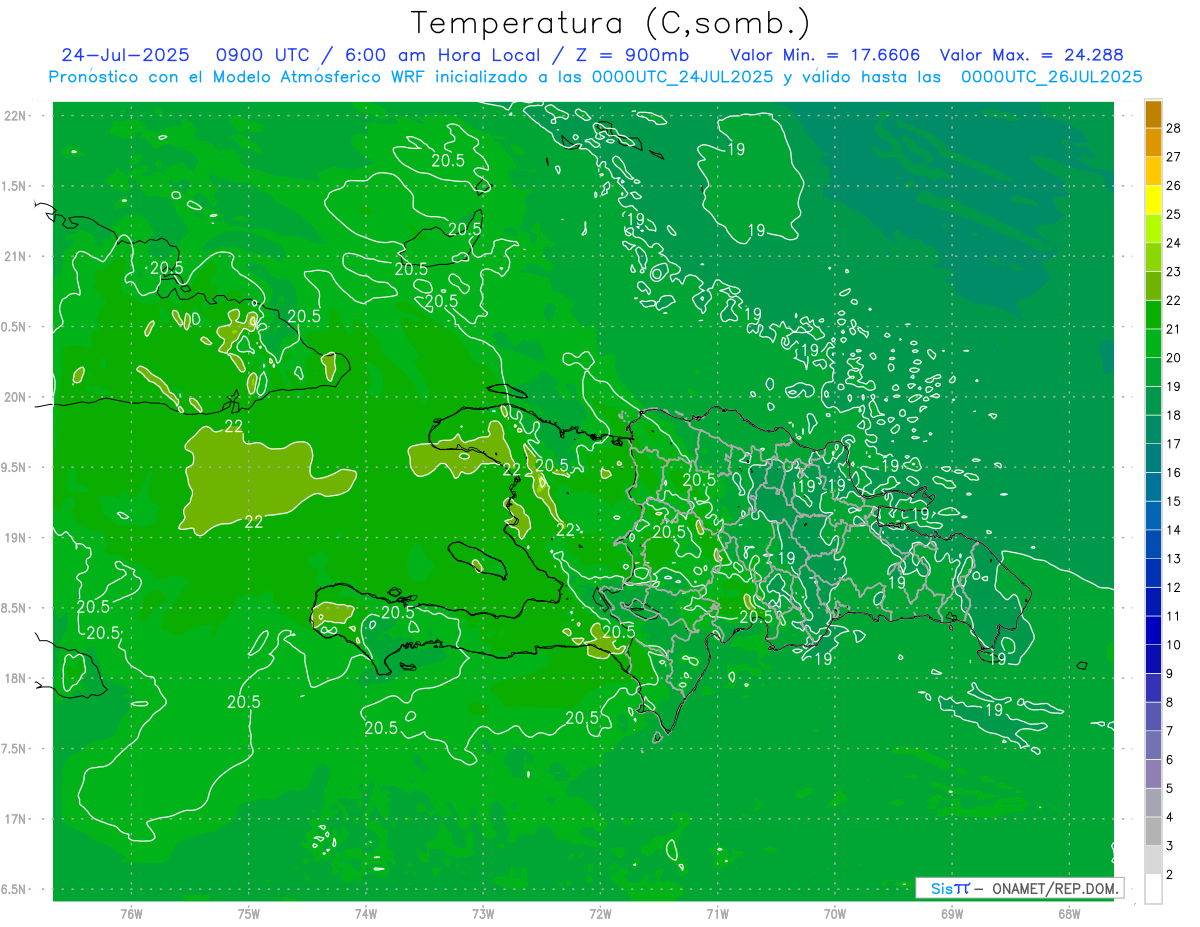Viewport: 1200px width, 927px height.
Task: Click the legend value label '16'
Action: click(x=1174, y=472)
